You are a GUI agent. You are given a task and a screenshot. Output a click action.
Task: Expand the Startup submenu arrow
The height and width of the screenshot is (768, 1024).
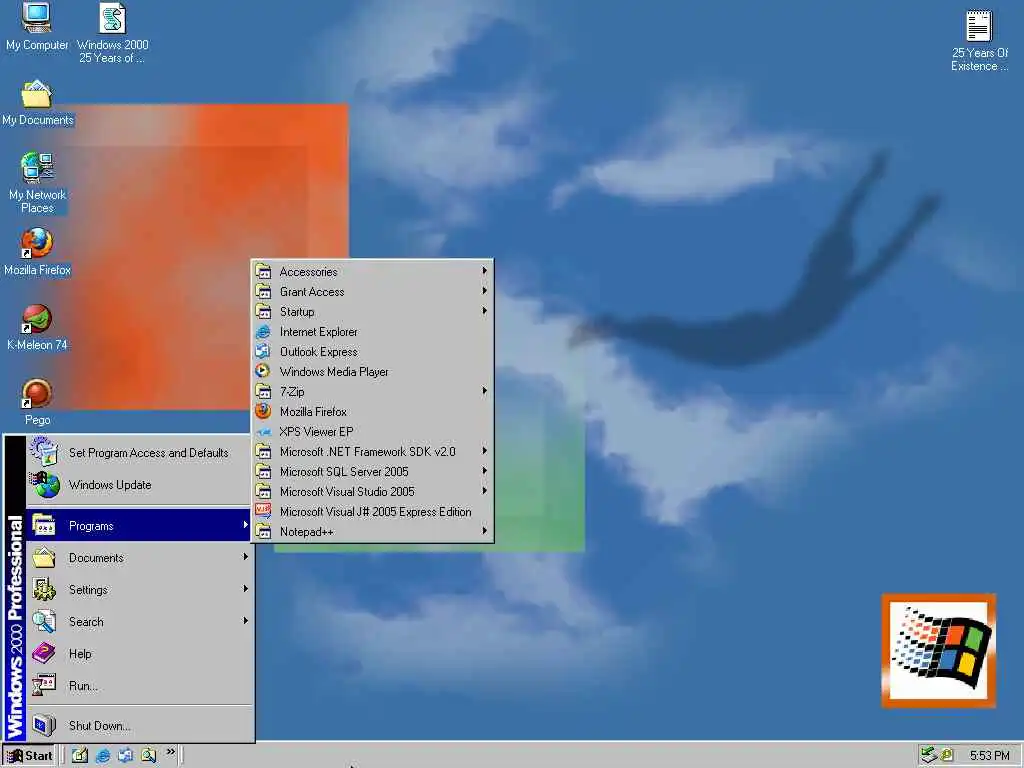pos(484,311)
